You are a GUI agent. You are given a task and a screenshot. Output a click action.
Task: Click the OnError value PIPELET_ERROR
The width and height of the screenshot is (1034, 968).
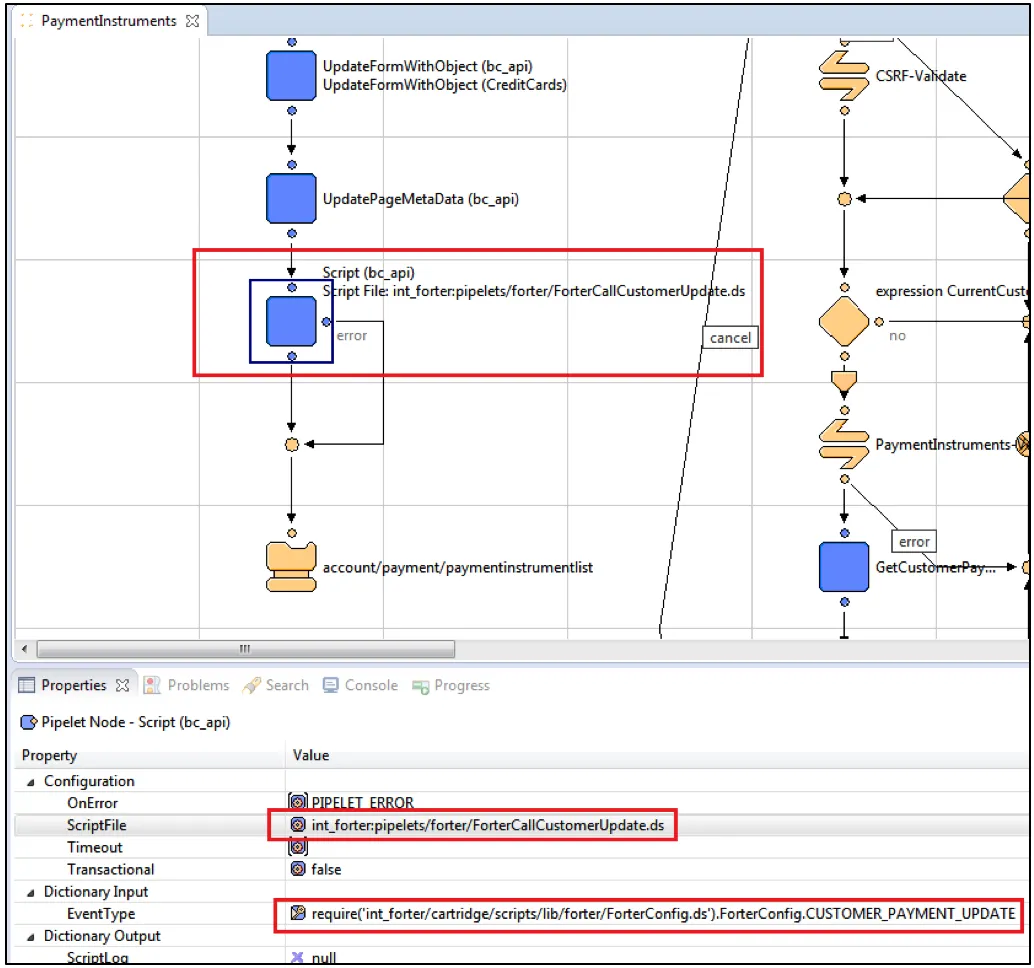pos(363,802)
